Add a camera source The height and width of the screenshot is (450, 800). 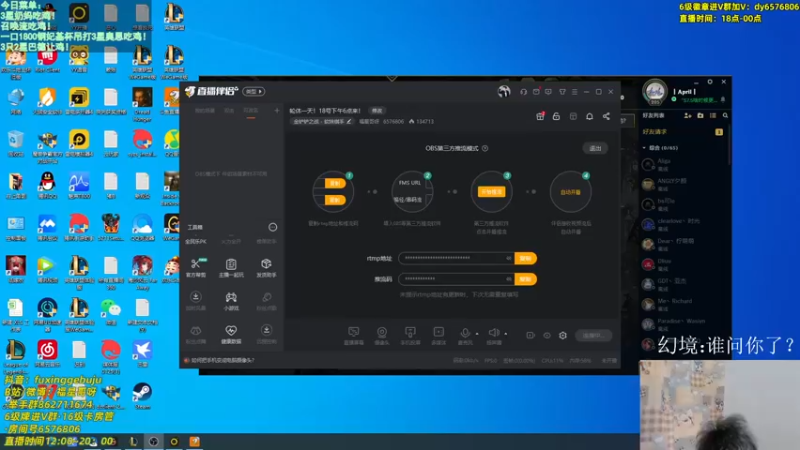(x=382, y=336)
